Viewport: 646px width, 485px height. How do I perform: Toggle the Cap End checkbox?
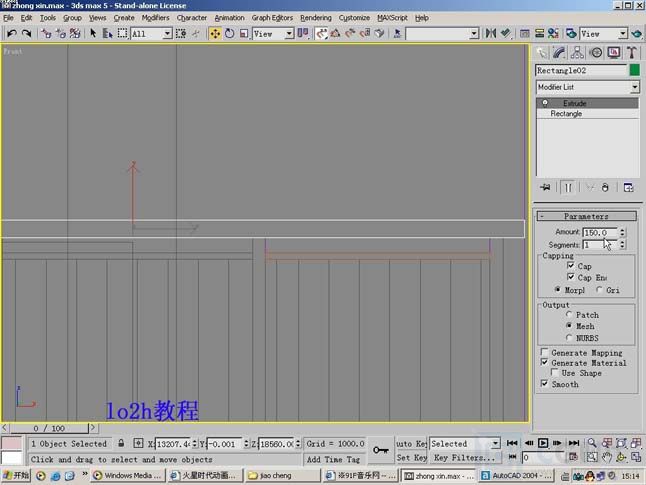(571, 277)
